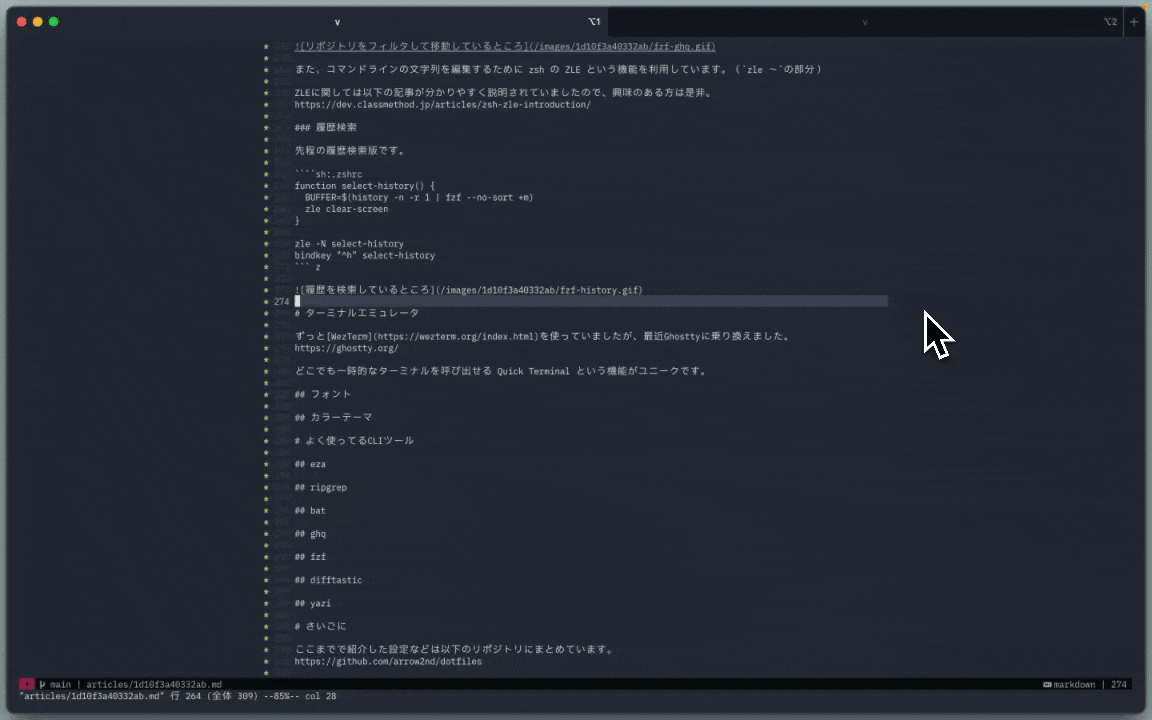Click the '# ターミナルエミュレータ' heading
Image resolution: width=1152 pixels, height=720 pixels.
pyautogui.click(x=356, y=313)
